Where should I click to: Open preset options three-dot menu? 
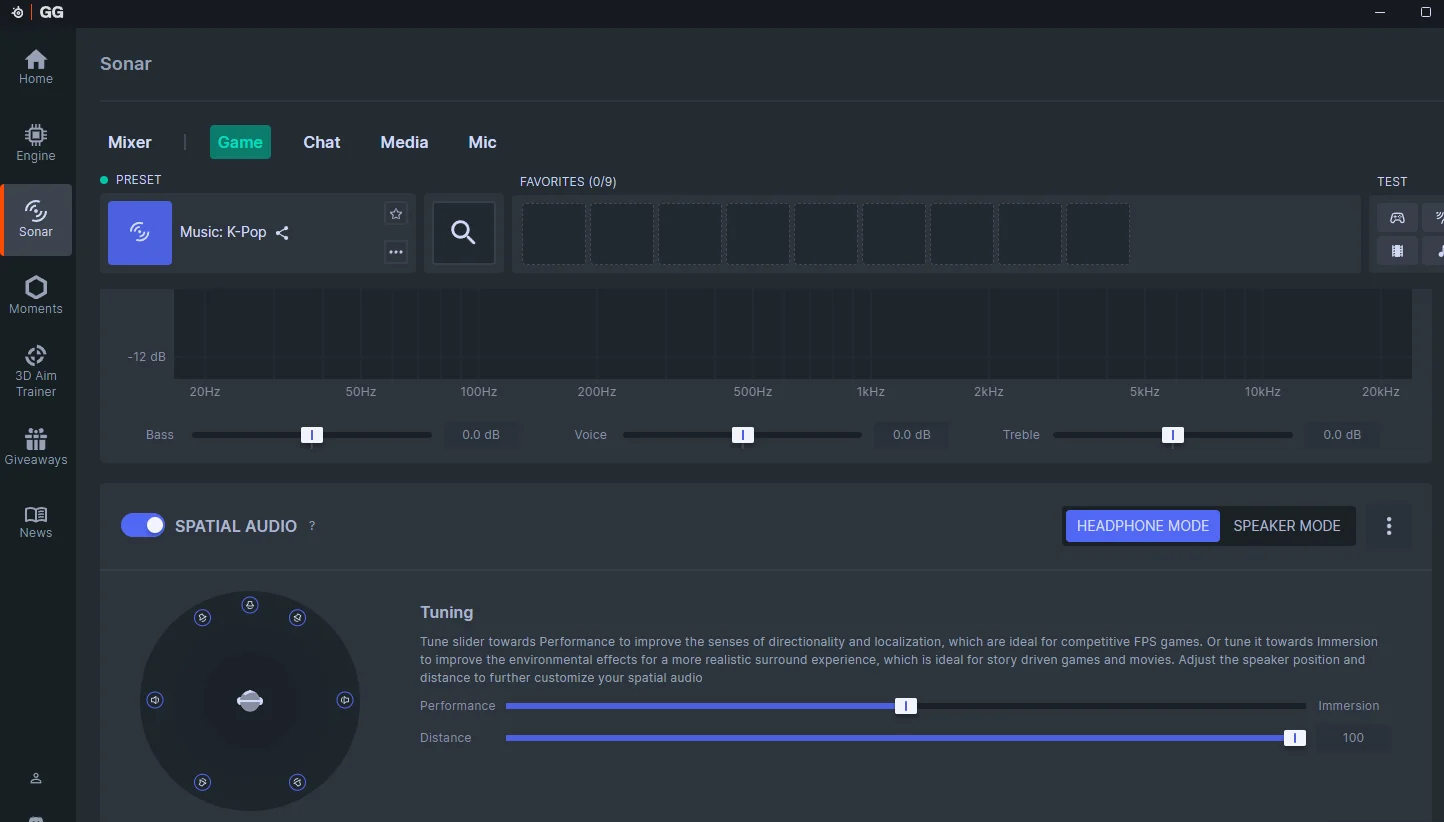[396, 252]
